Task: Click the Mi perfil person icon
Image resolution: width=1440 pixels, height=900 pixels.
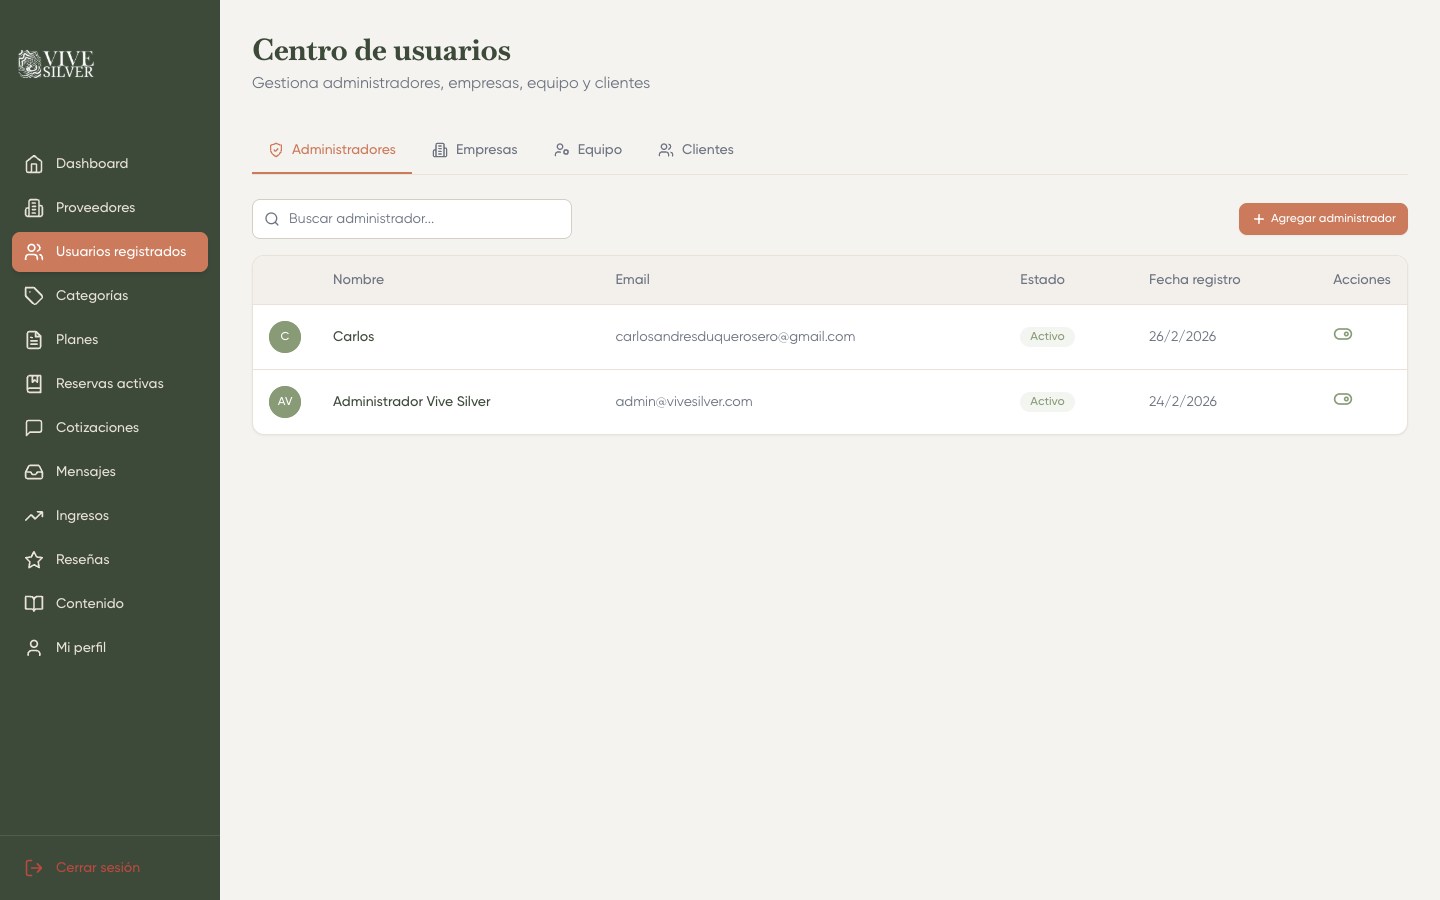Action: point(34,647)
